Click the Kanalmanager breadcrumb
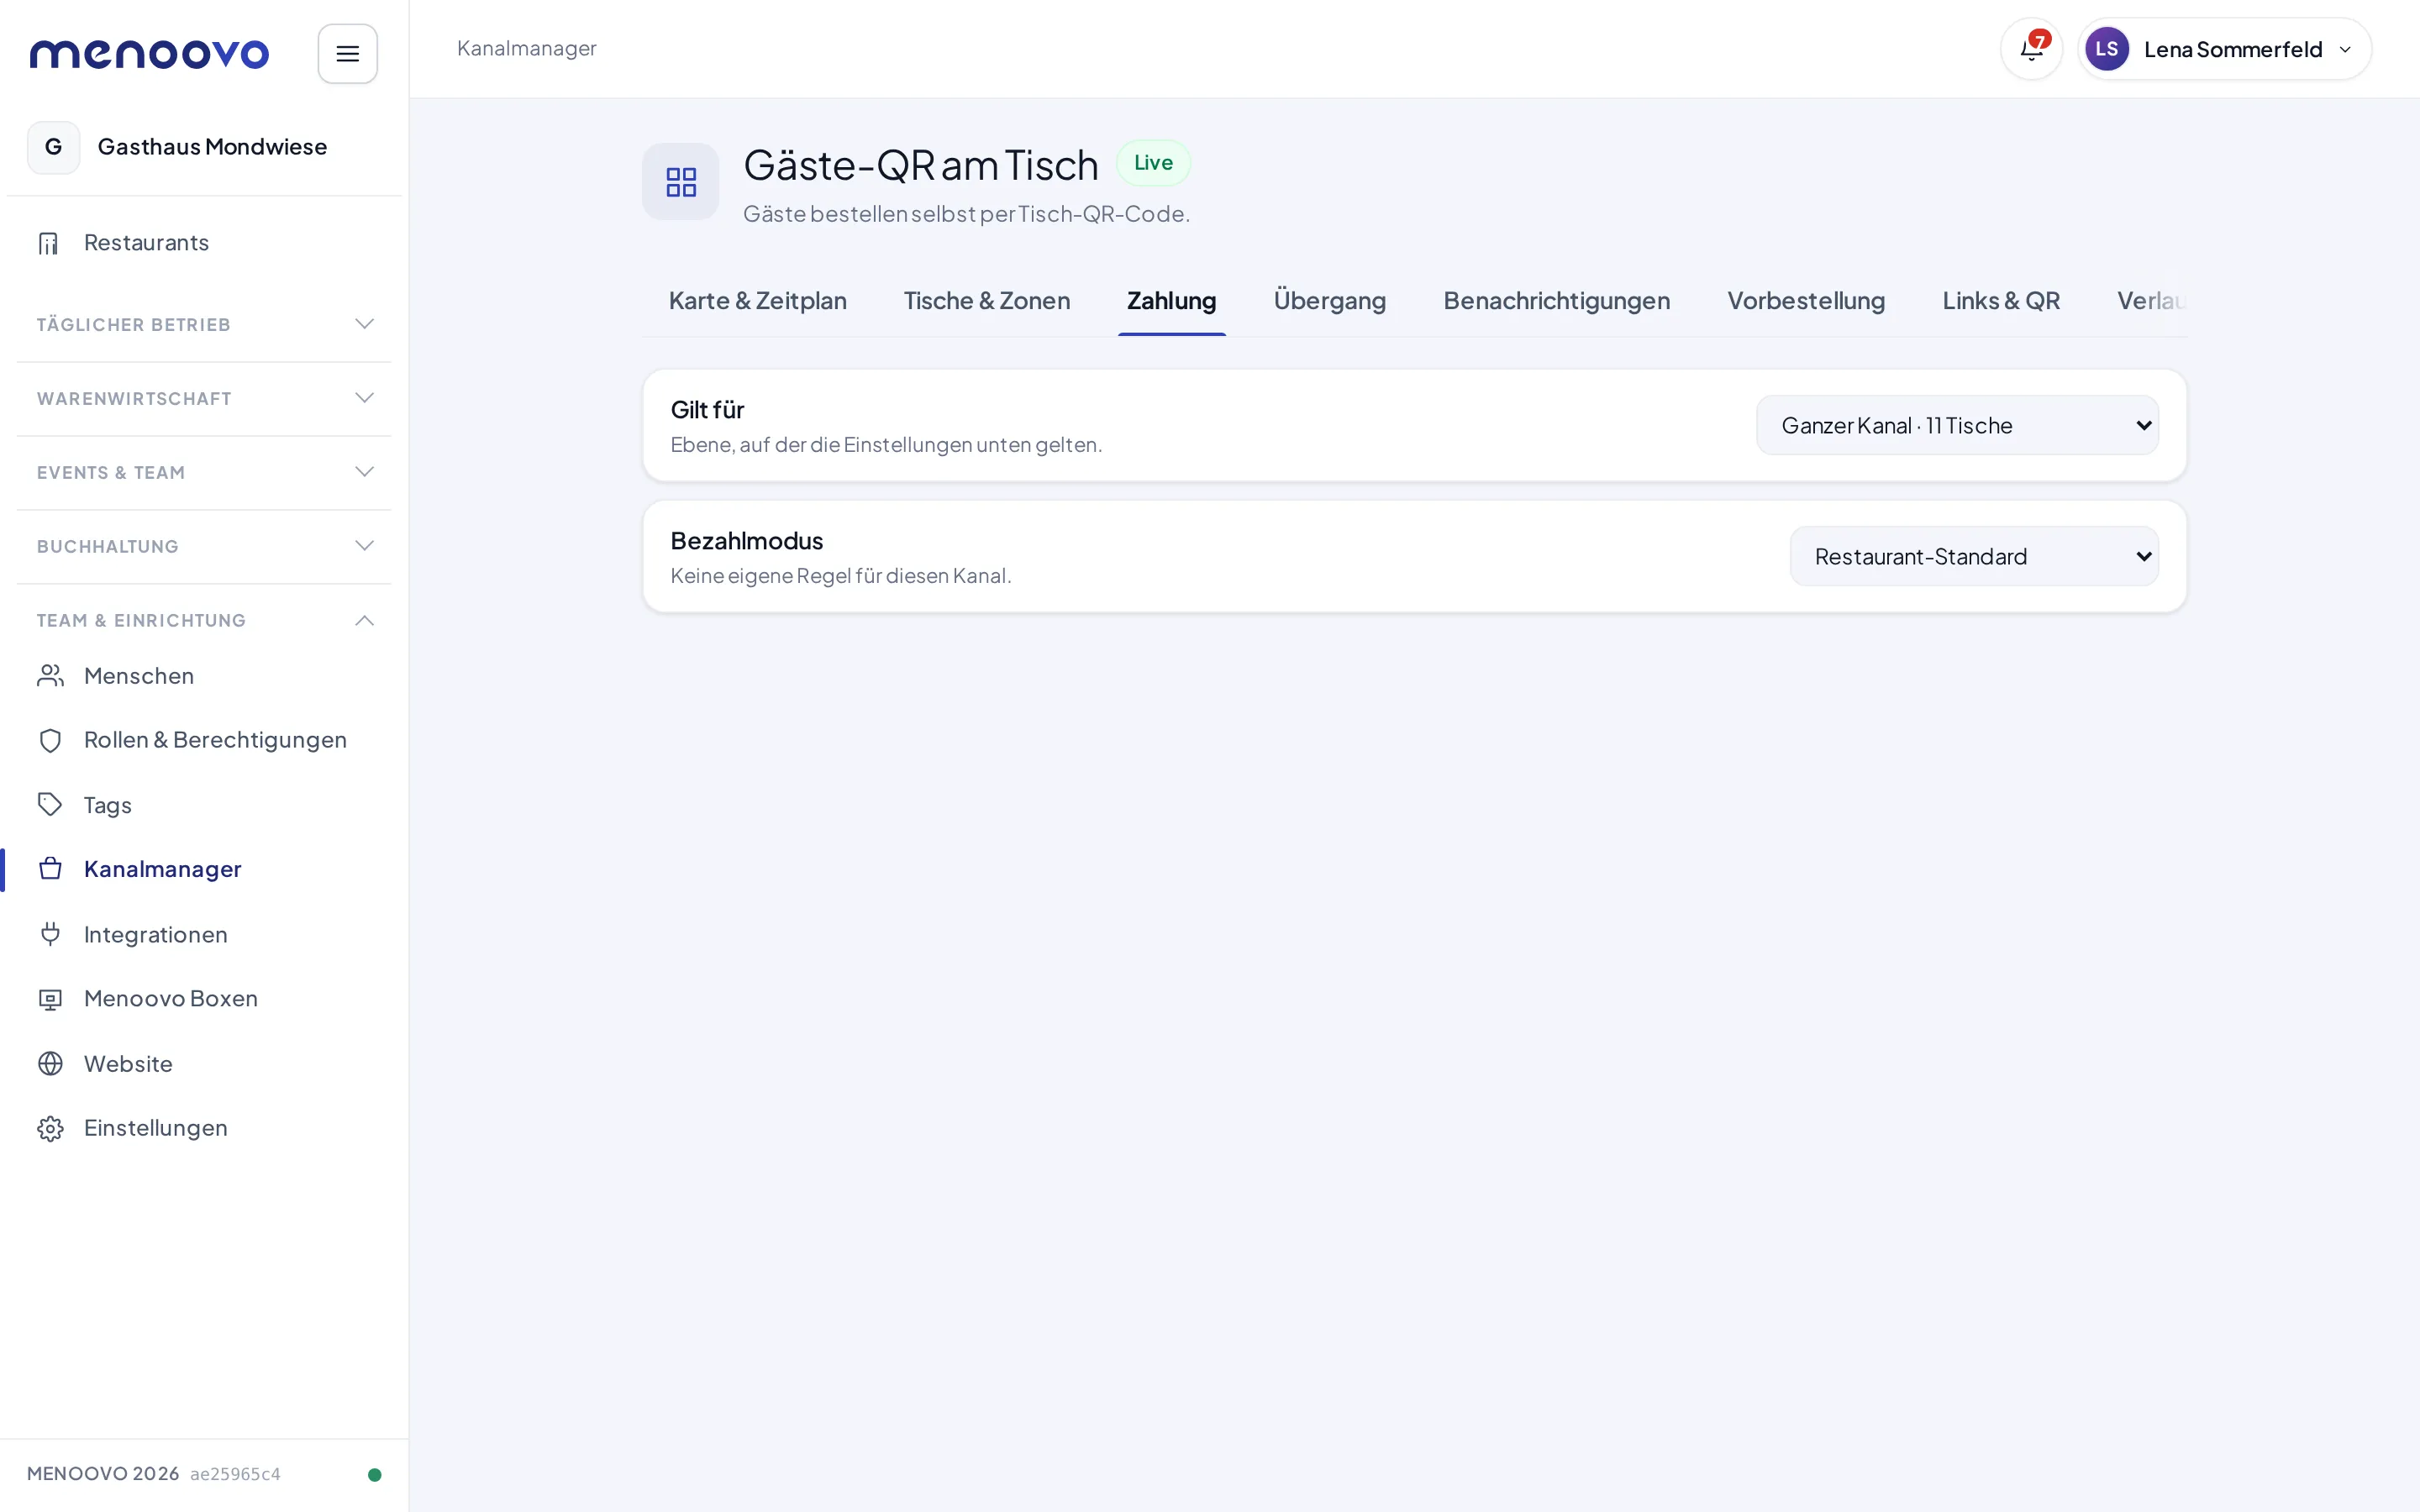 (x=526, y=48)
